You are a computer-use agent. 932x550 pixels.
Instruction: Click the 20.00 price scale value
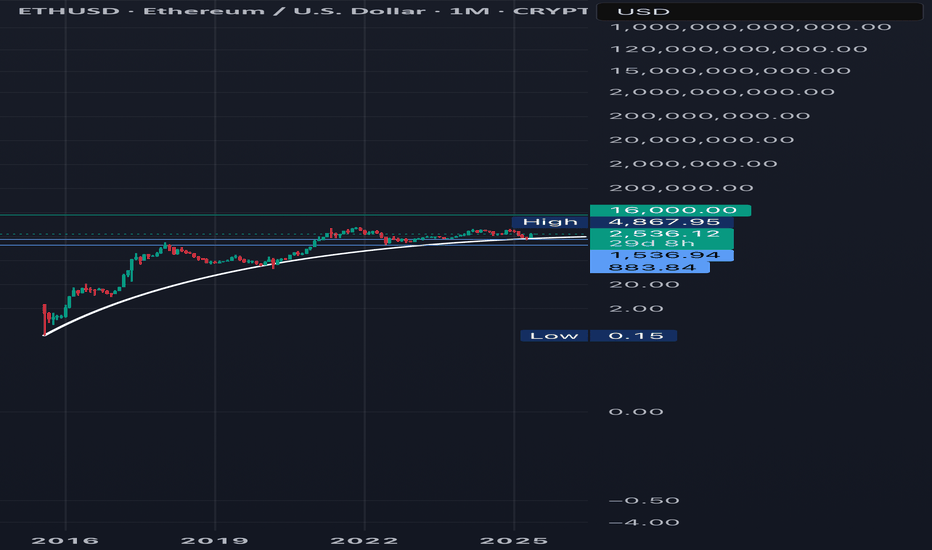[x=644, y=285]
